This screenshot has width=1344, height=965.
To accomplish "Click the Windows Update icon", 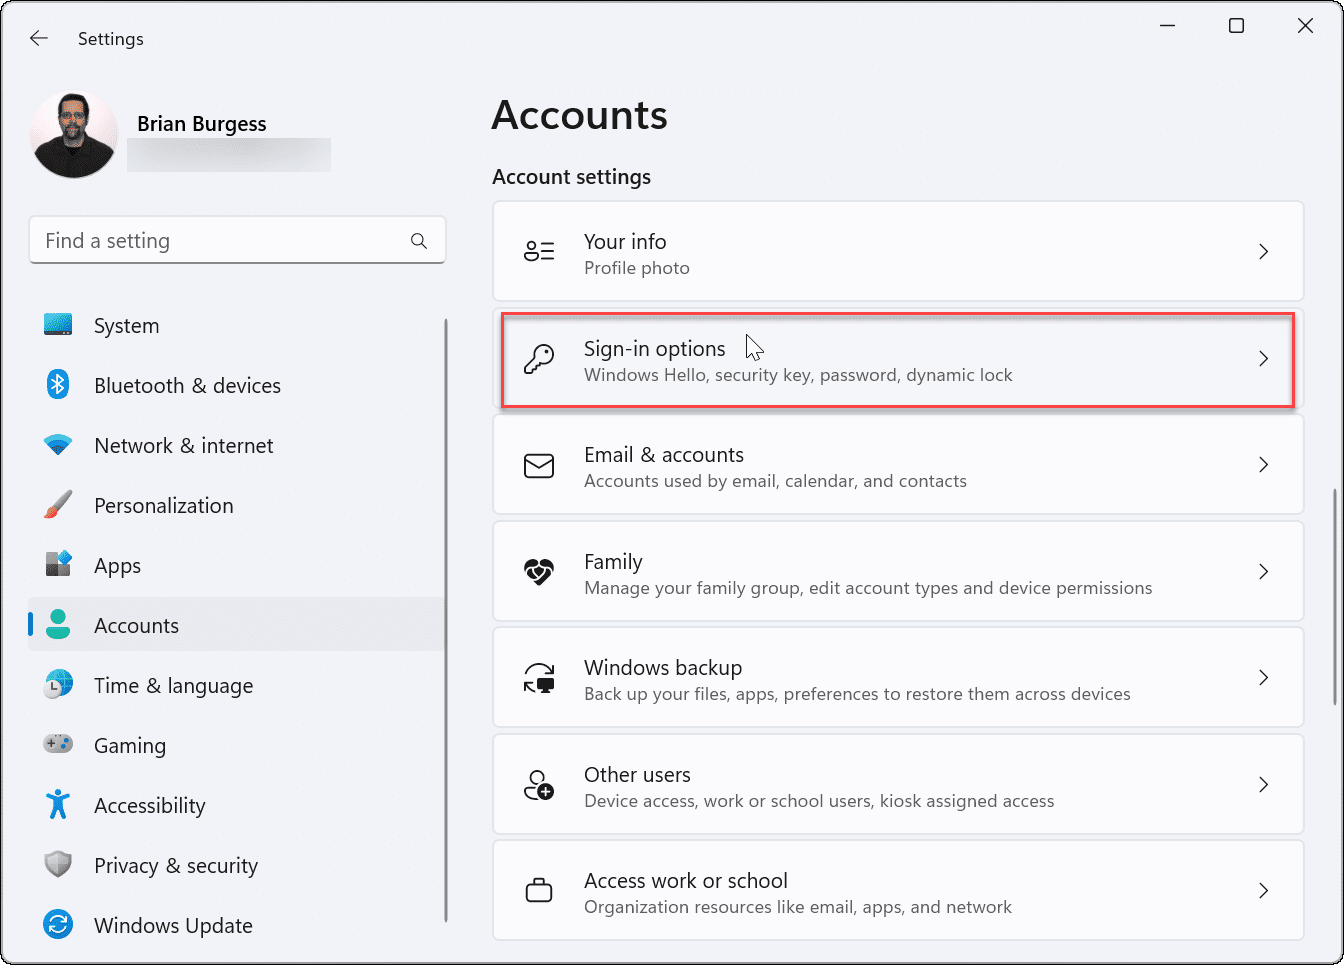I will 58,925.
